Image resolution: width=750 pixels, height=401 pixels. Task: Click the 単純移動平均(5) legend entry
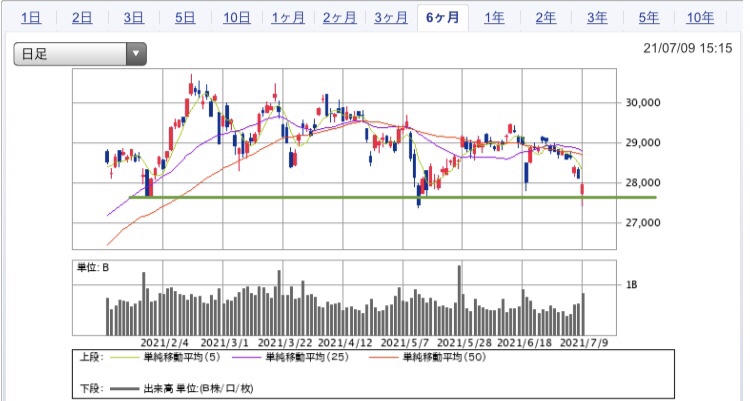165,357
